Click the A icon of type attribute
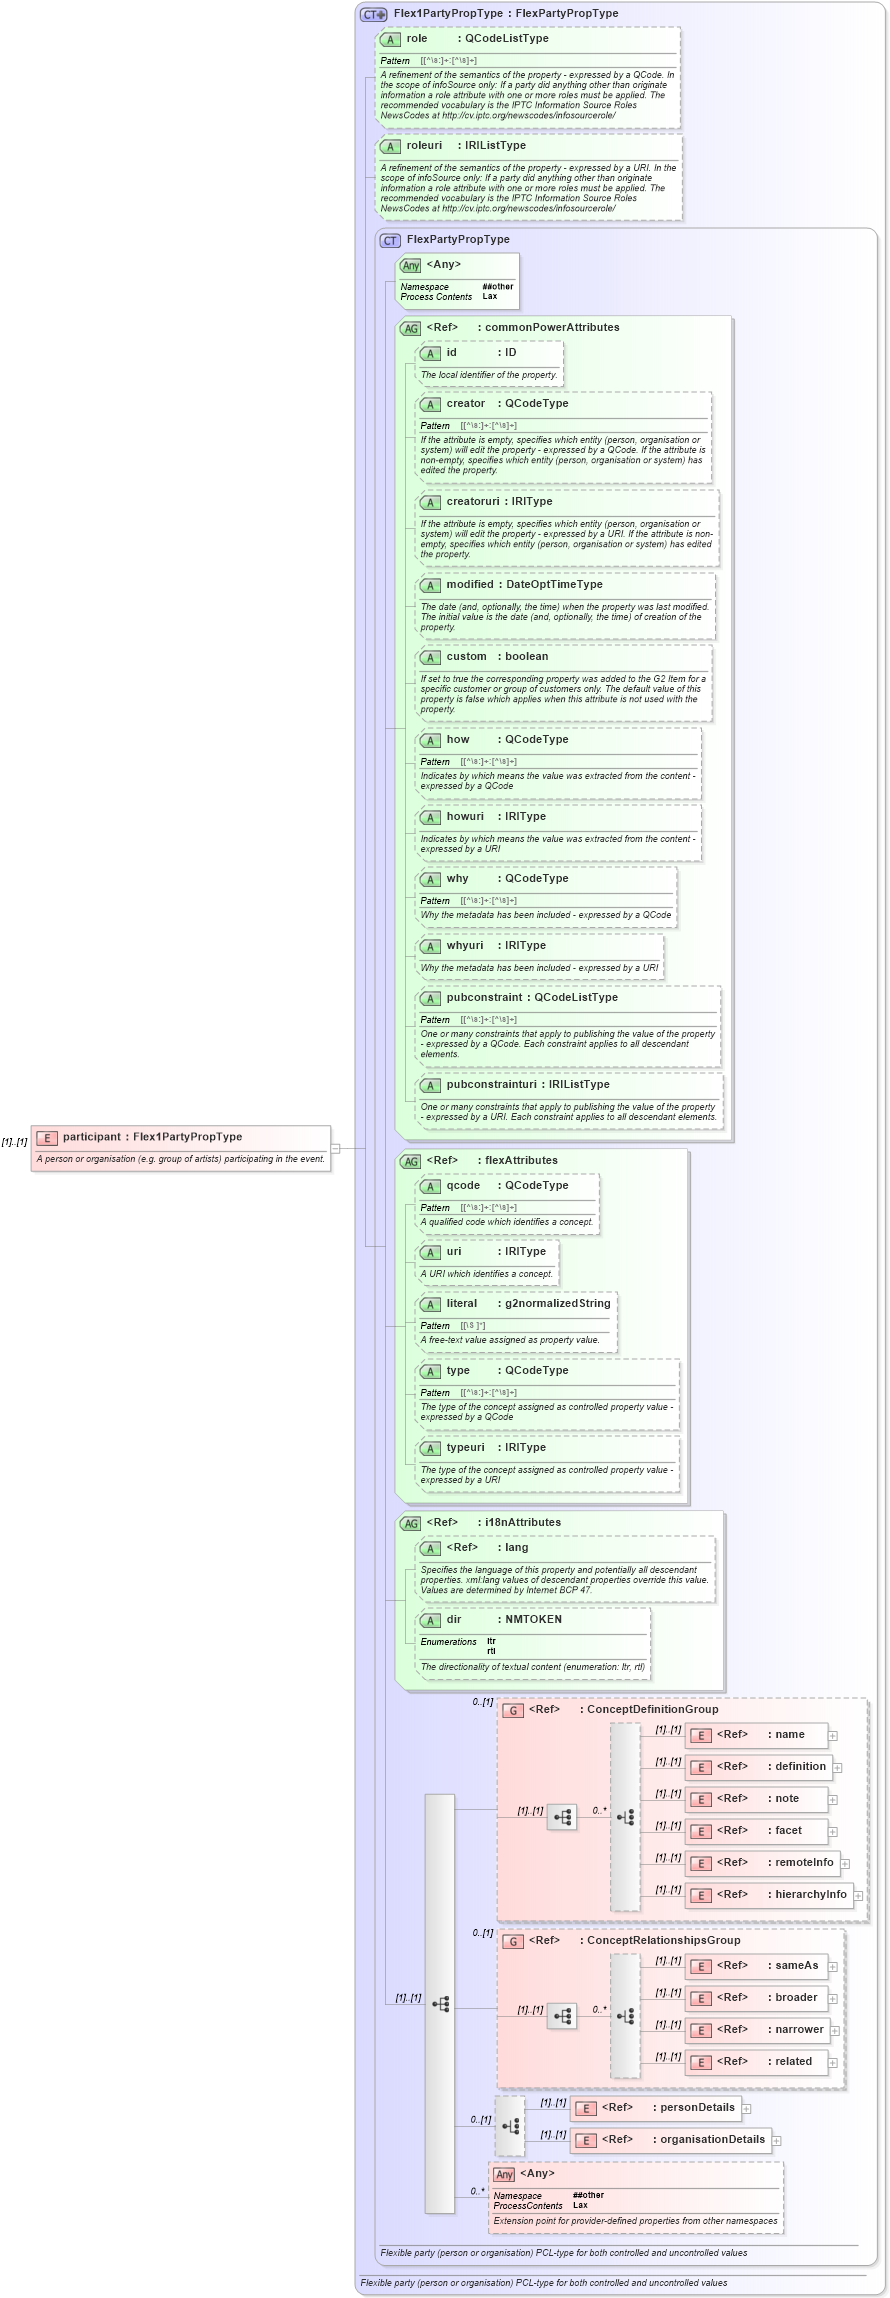 click(x=430, y=1371)
